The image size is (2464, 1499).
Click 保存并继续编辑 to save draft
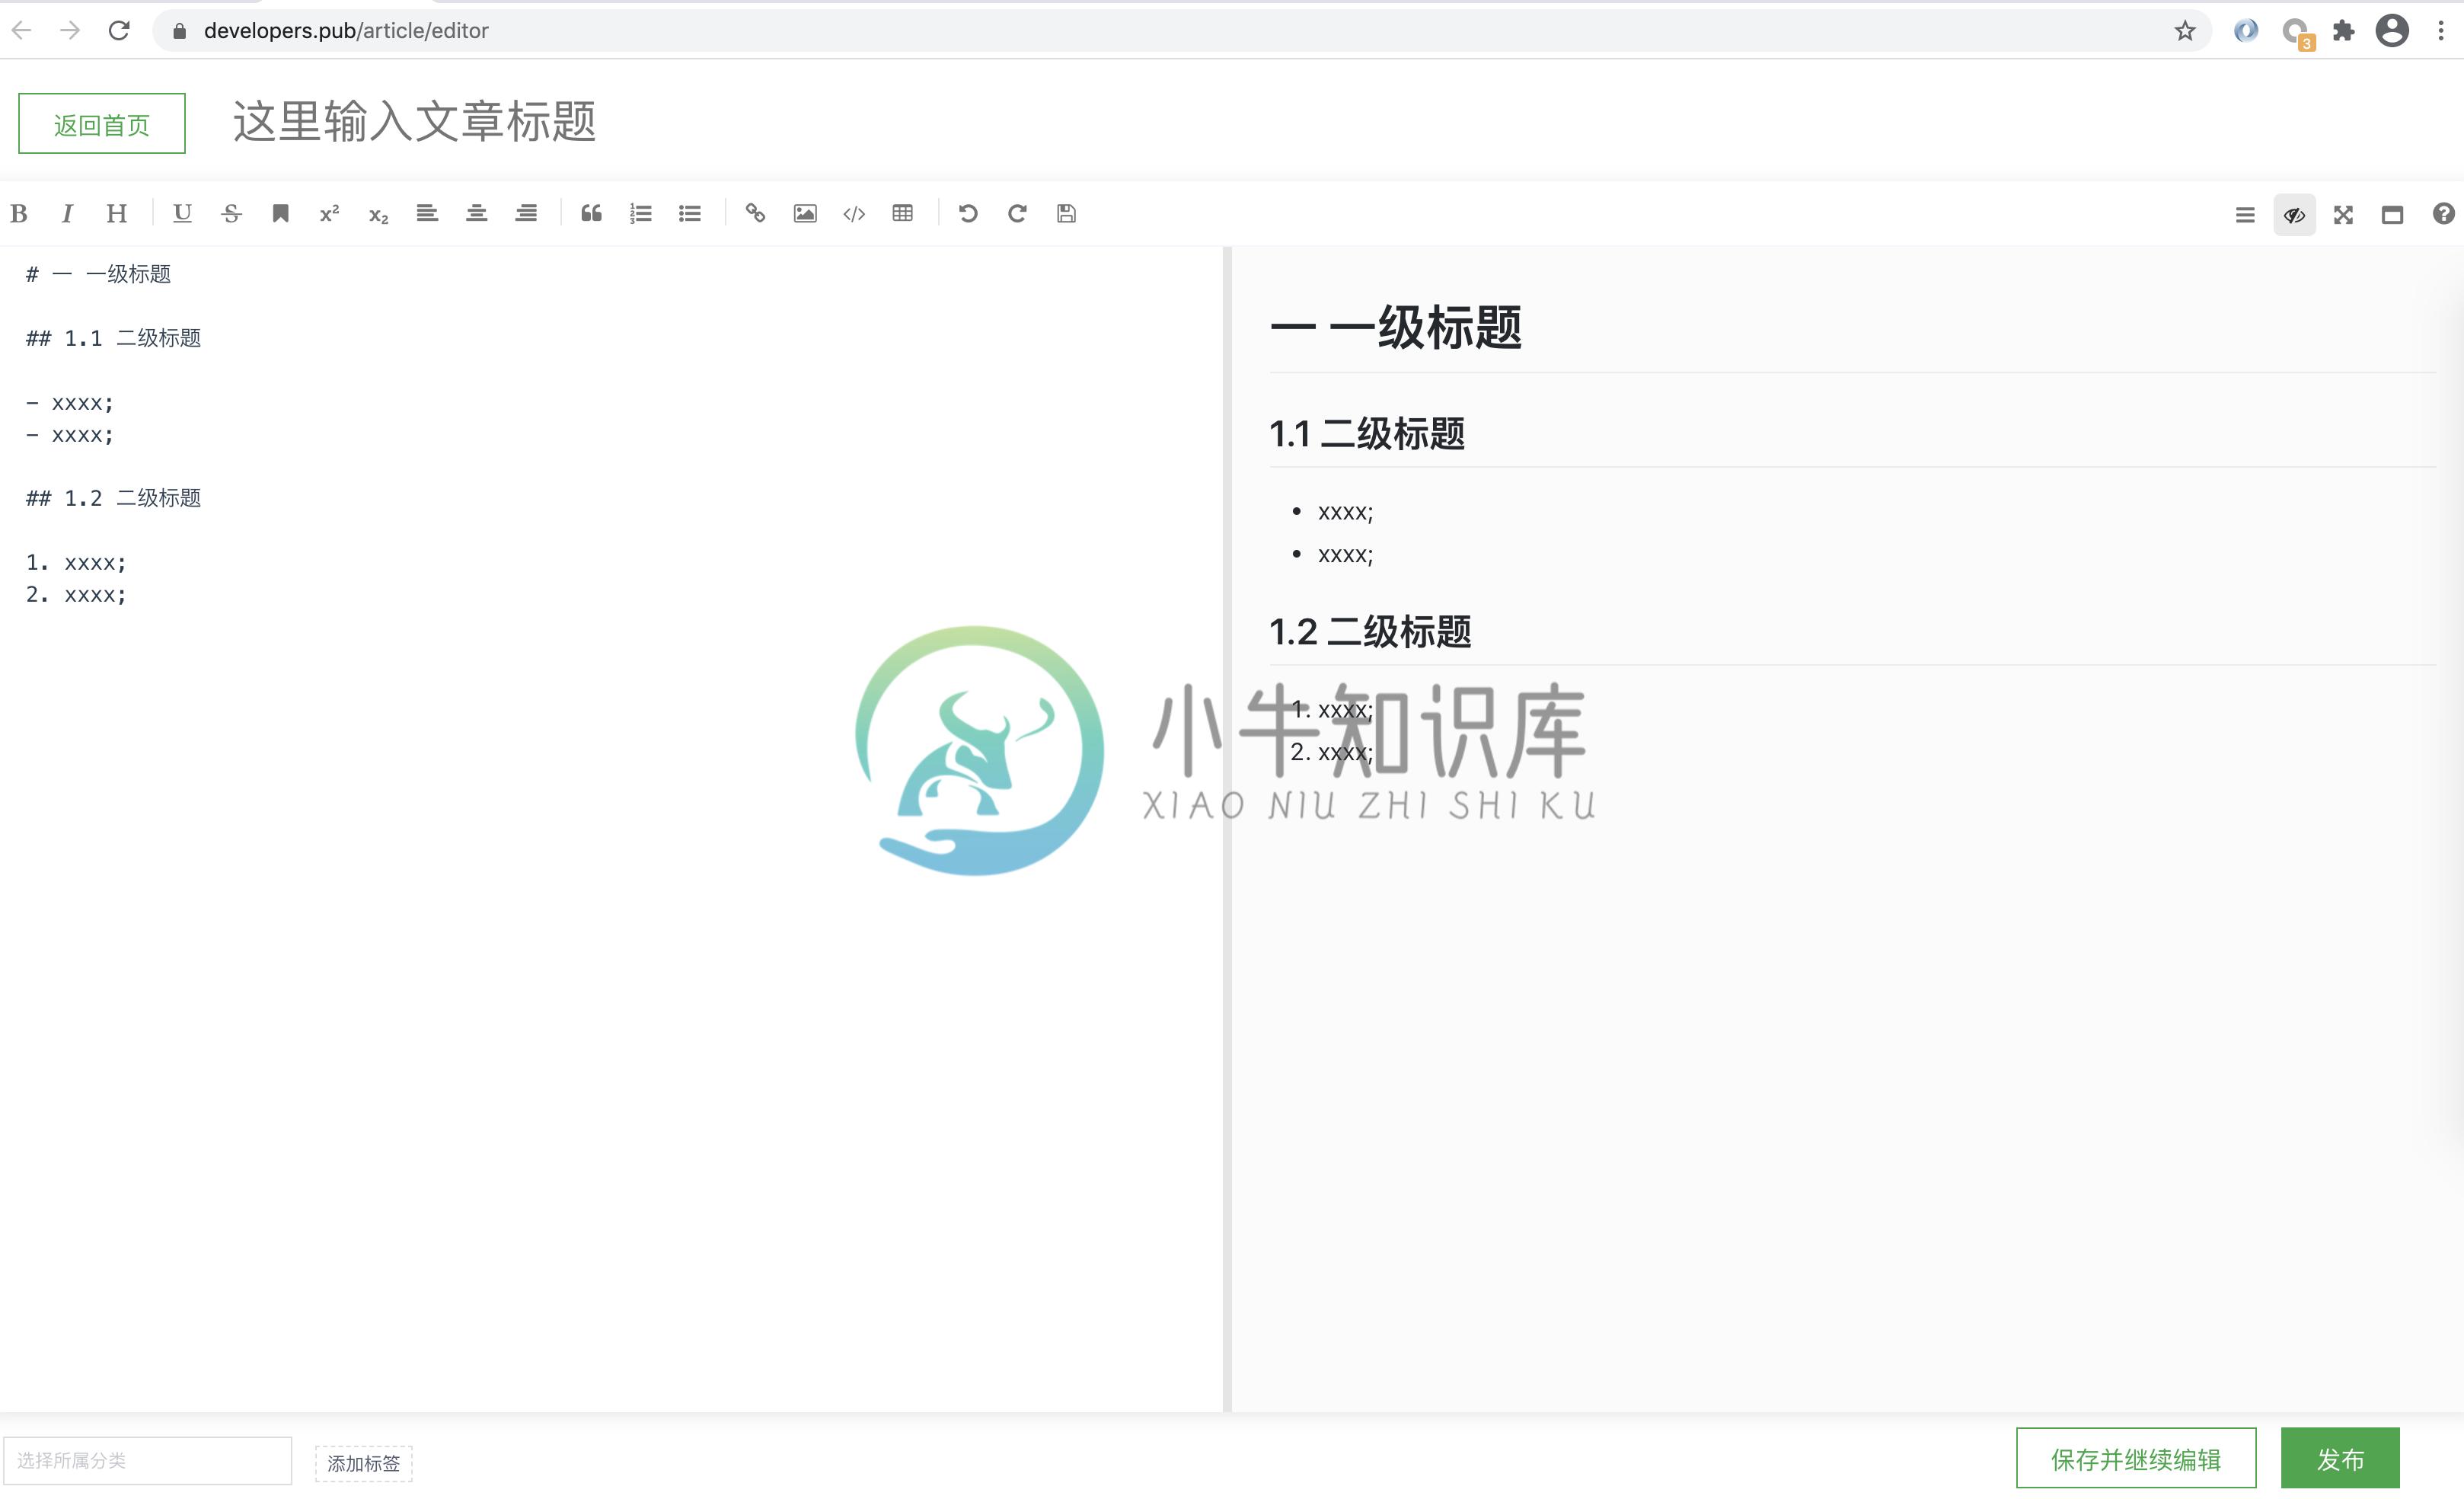2136,1459
